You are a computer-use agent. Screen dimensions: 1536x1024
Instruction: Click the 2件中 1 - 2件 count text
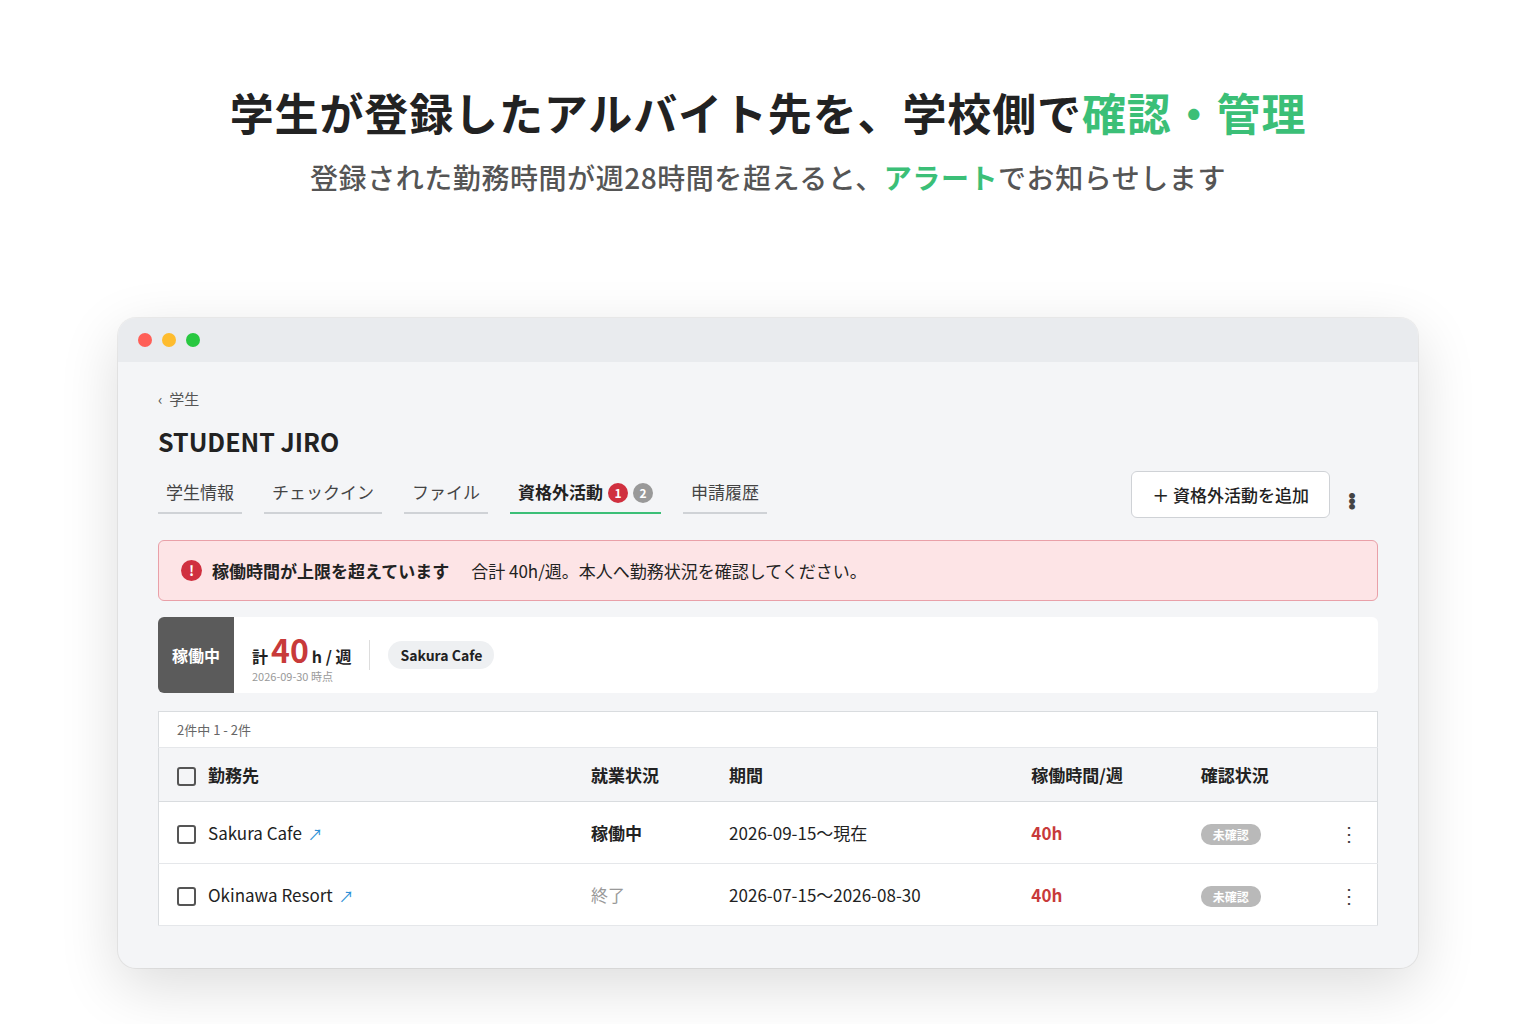(x=214, y=731)
